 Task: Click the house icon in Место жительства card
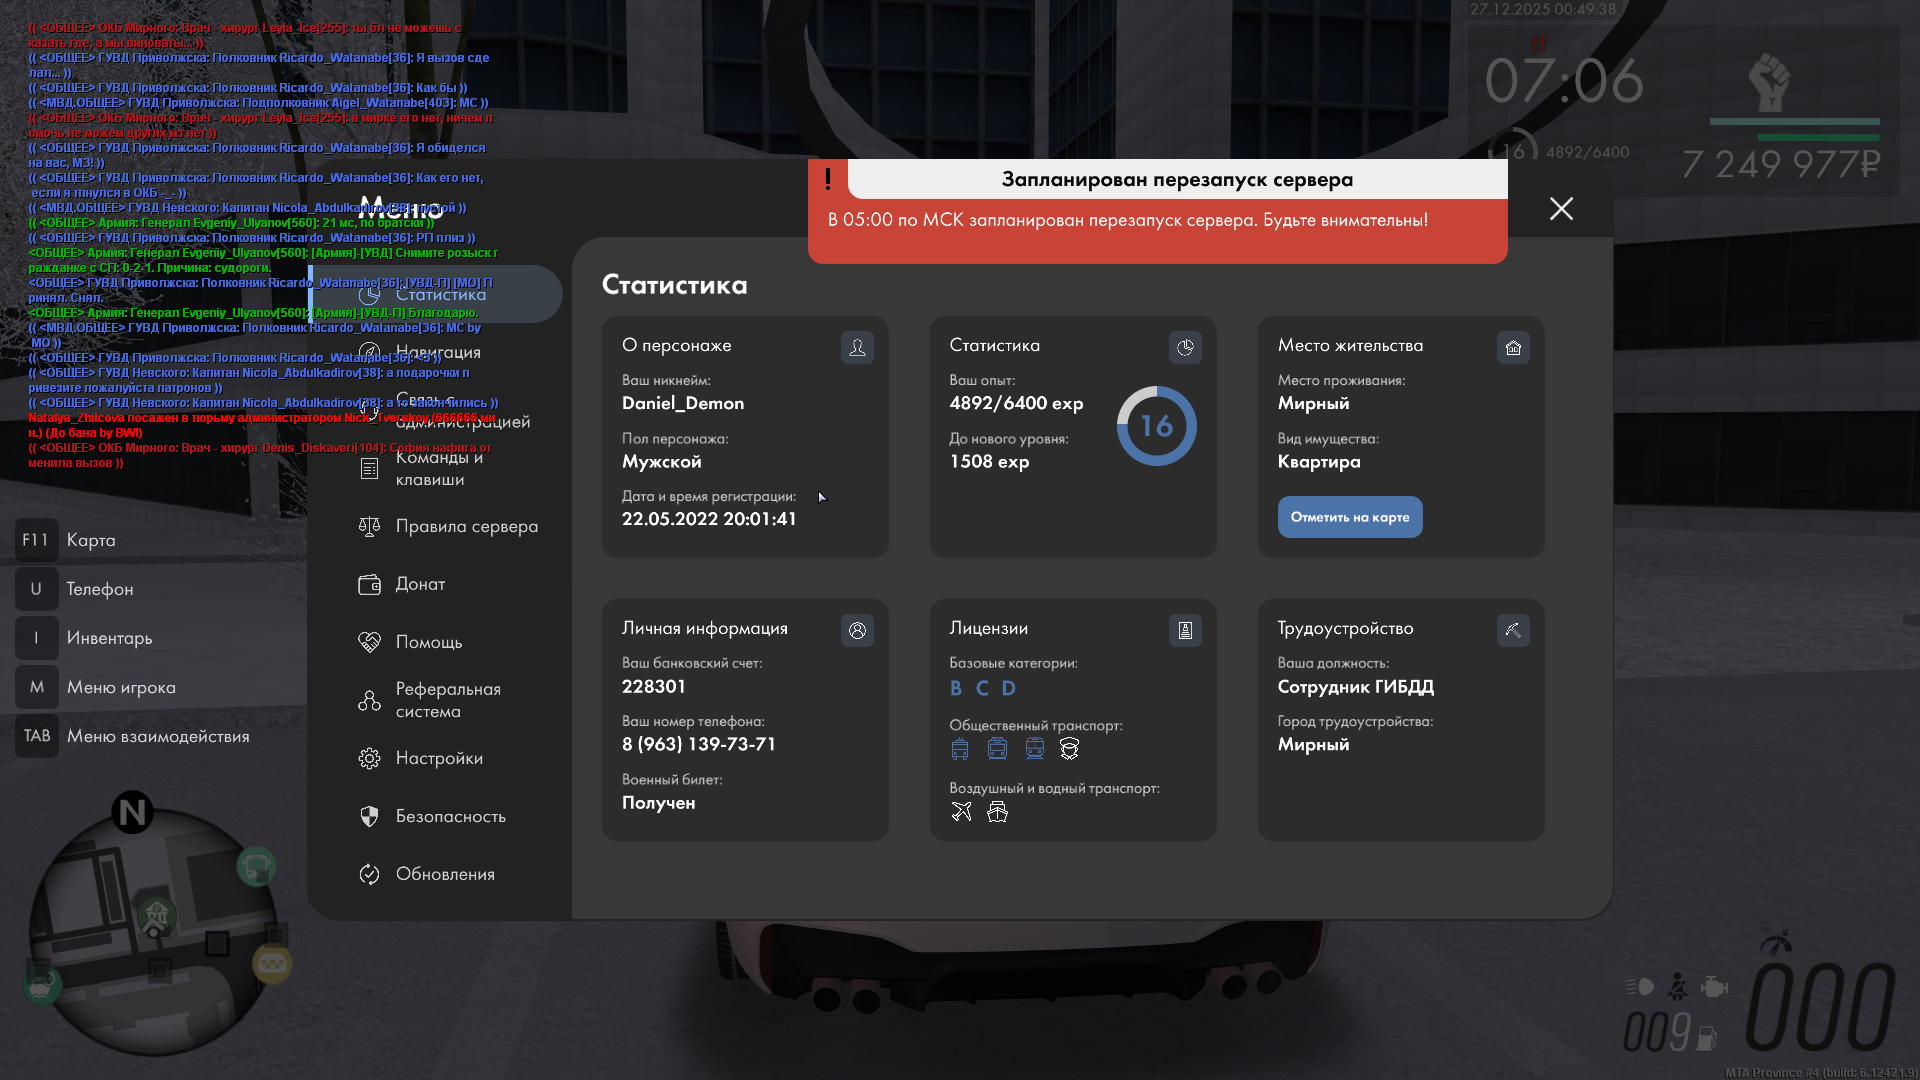click(1513, 347)
